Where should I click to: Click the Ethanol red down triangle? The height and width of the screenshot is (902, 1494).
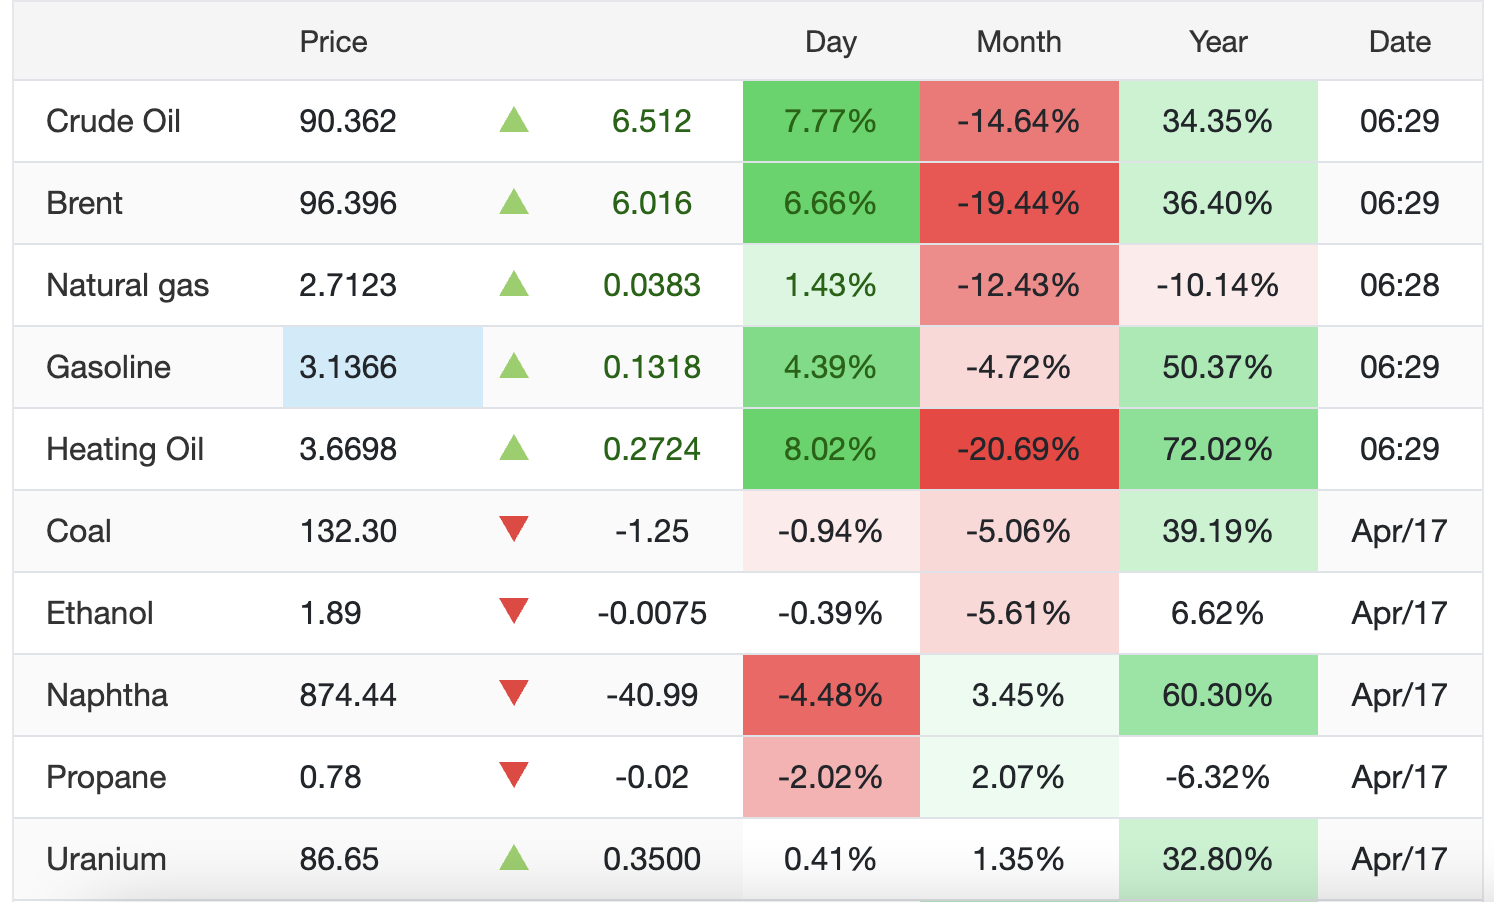coord(513,611)
